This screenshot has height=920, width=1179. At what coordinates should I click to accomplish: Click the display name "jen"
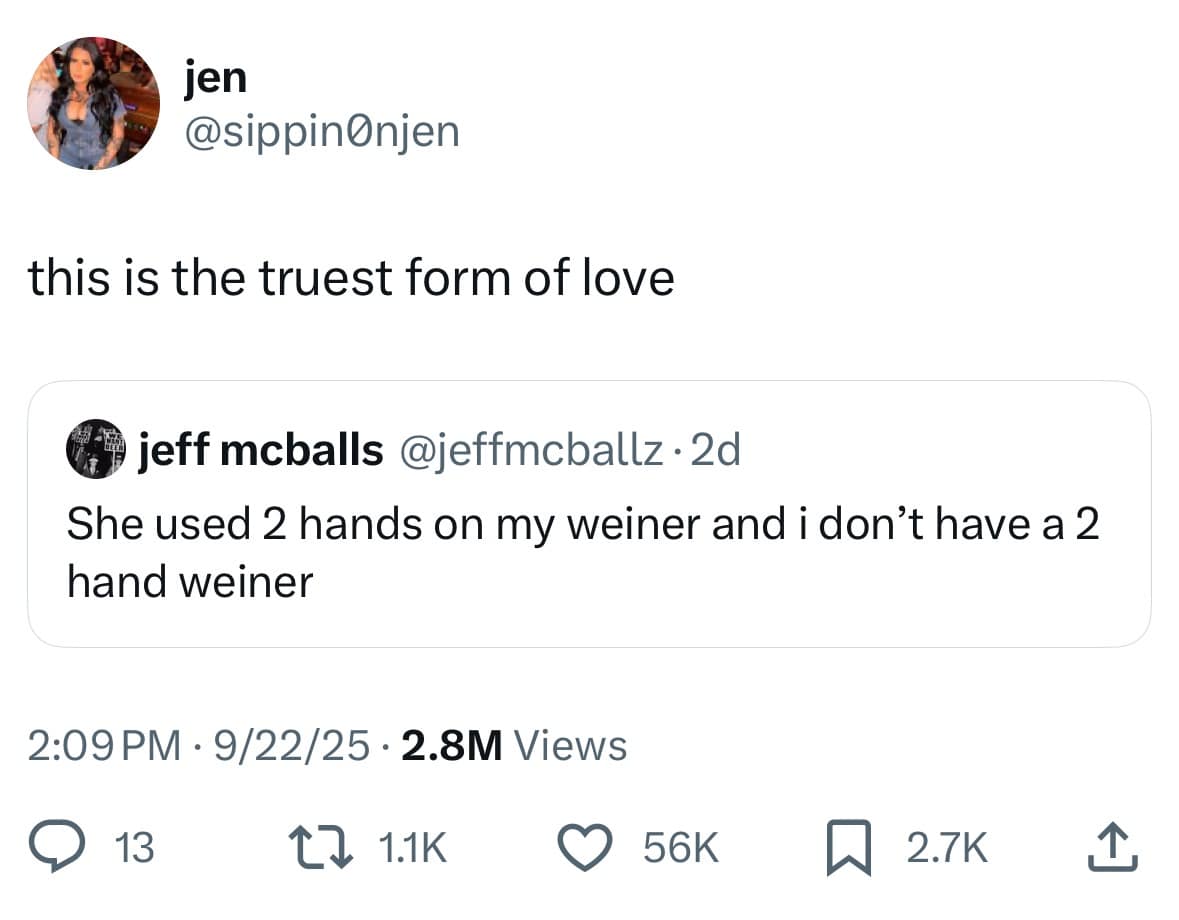click(215, 77)
